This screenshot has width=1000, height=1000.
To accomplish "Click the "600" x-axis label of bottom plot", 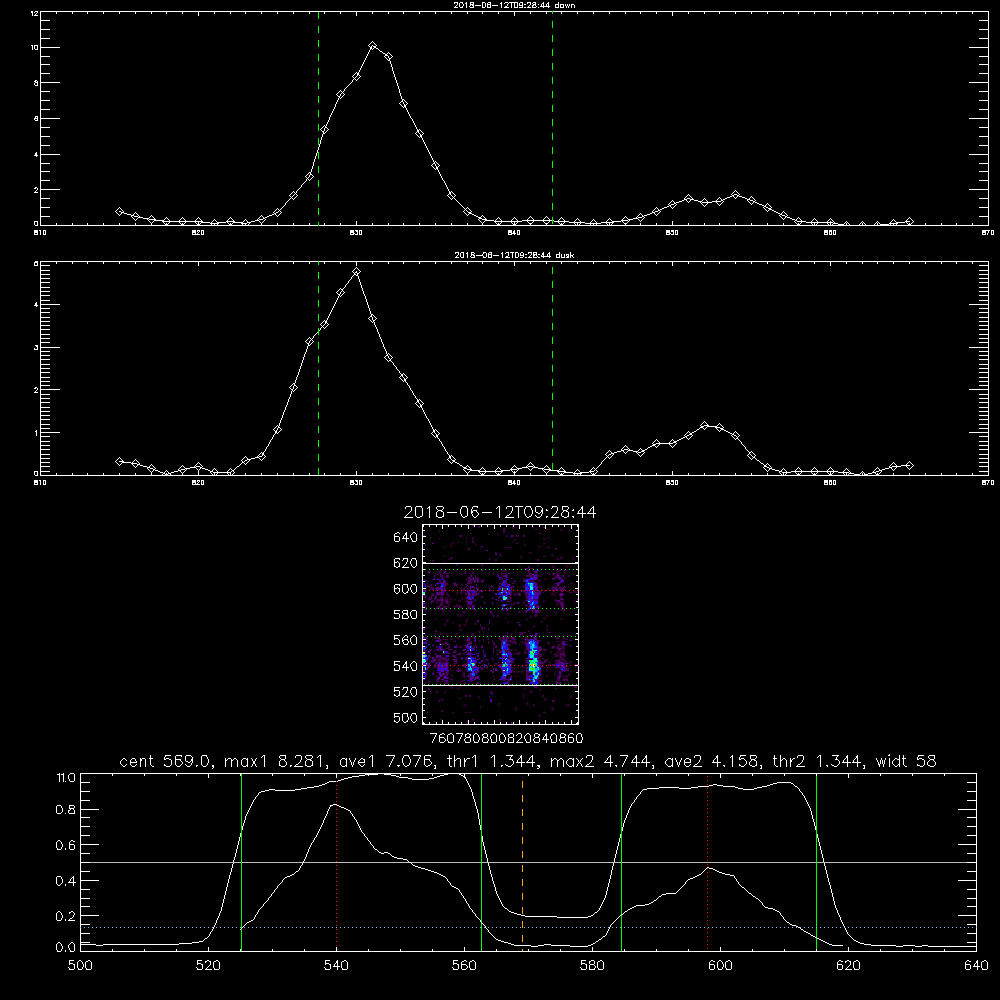I will [720, 966].
